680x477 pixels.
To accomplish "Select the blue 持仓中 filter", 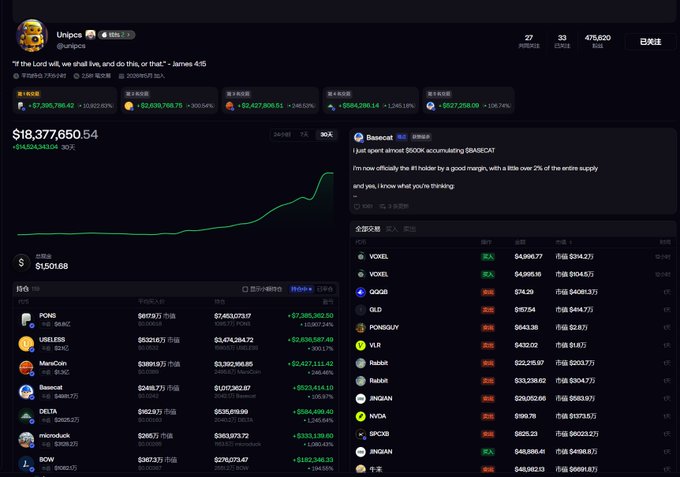I will (x=301, y=289).
